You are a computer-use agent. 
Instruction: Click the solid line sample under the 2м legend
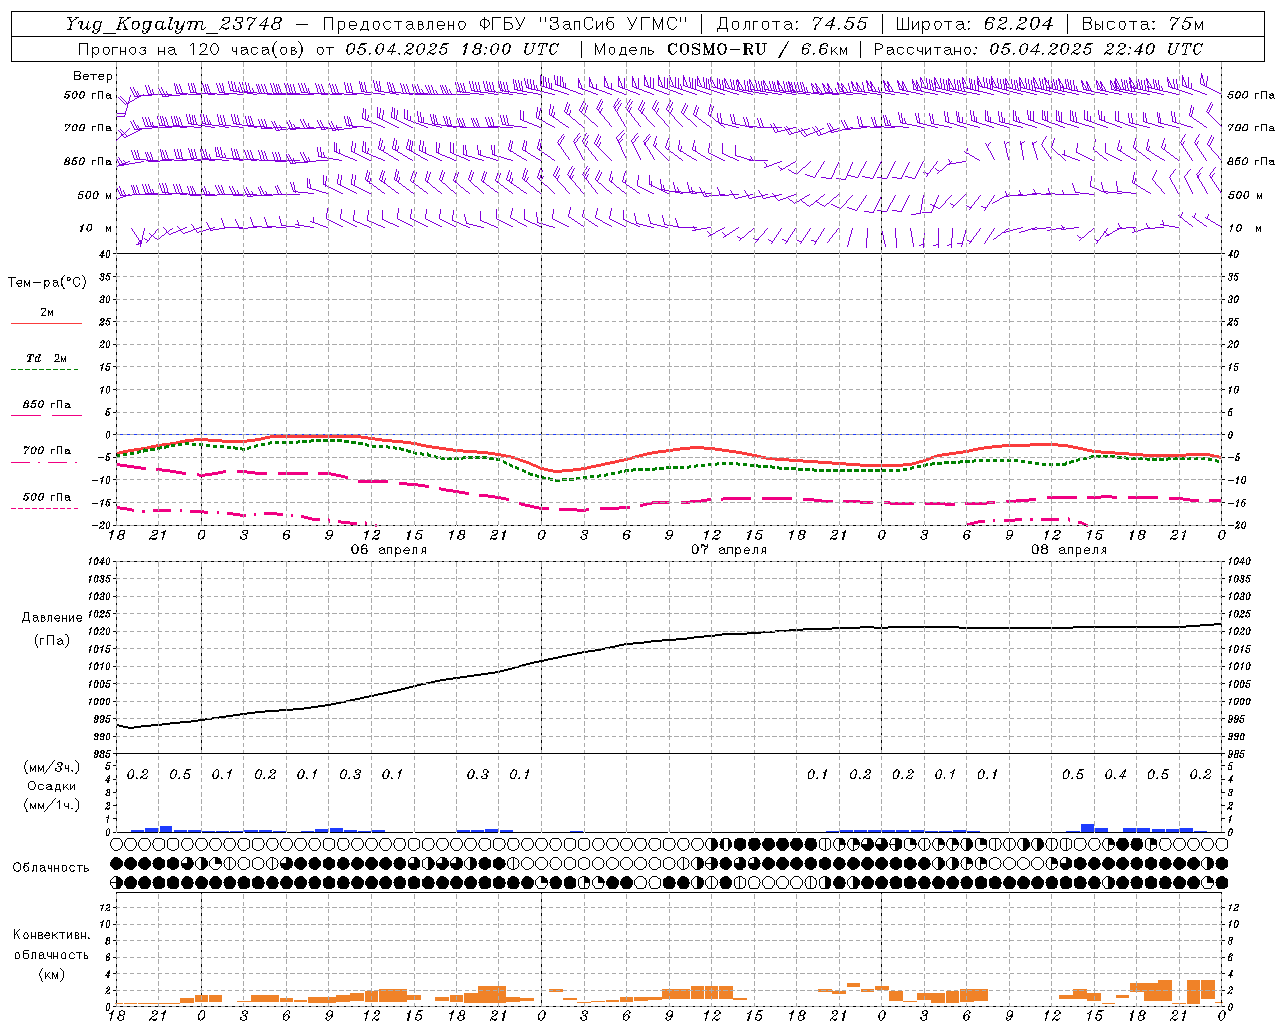pos(46,323)
